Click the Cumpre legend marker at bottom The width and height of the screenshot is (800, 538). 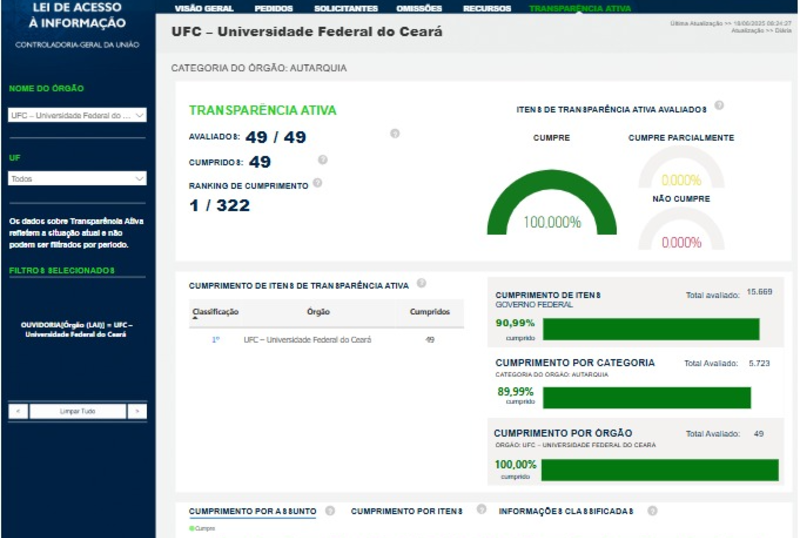[192, 528]
